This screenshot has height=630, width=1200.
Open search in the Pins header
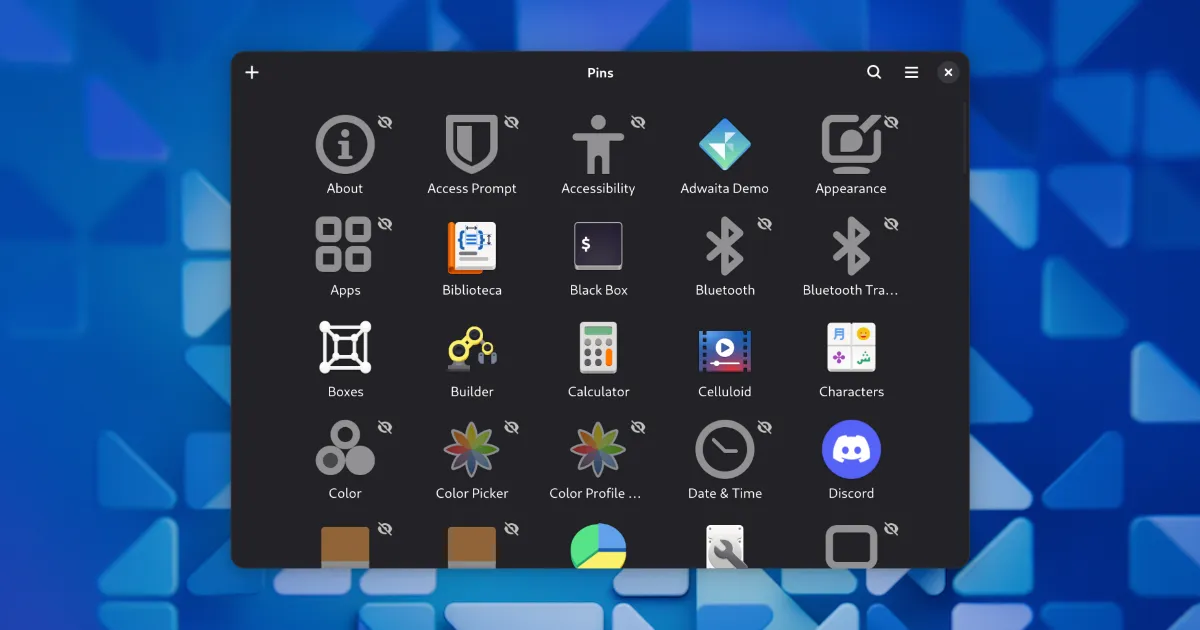(x=874, y=72)
